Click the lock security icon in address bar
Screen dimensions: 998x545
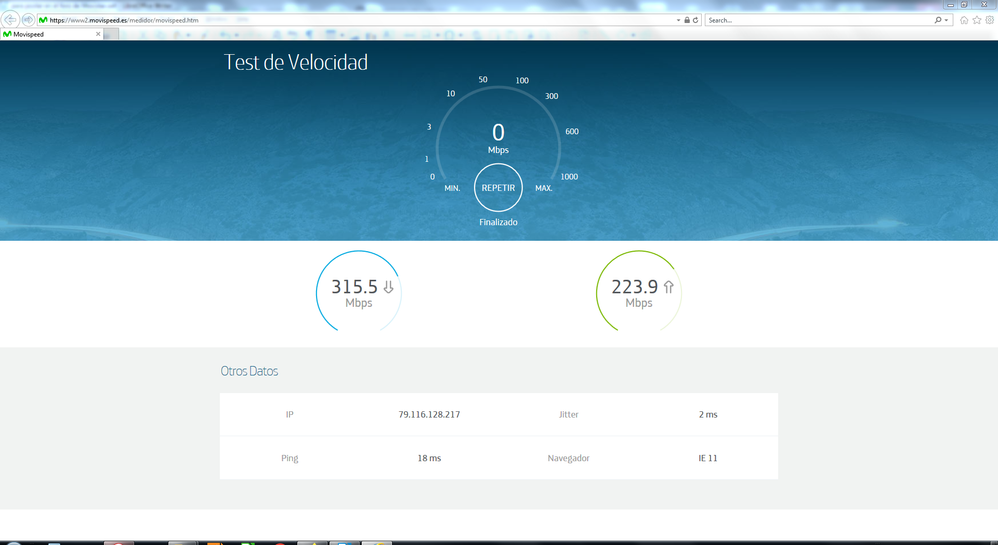(x=687, y=20)
